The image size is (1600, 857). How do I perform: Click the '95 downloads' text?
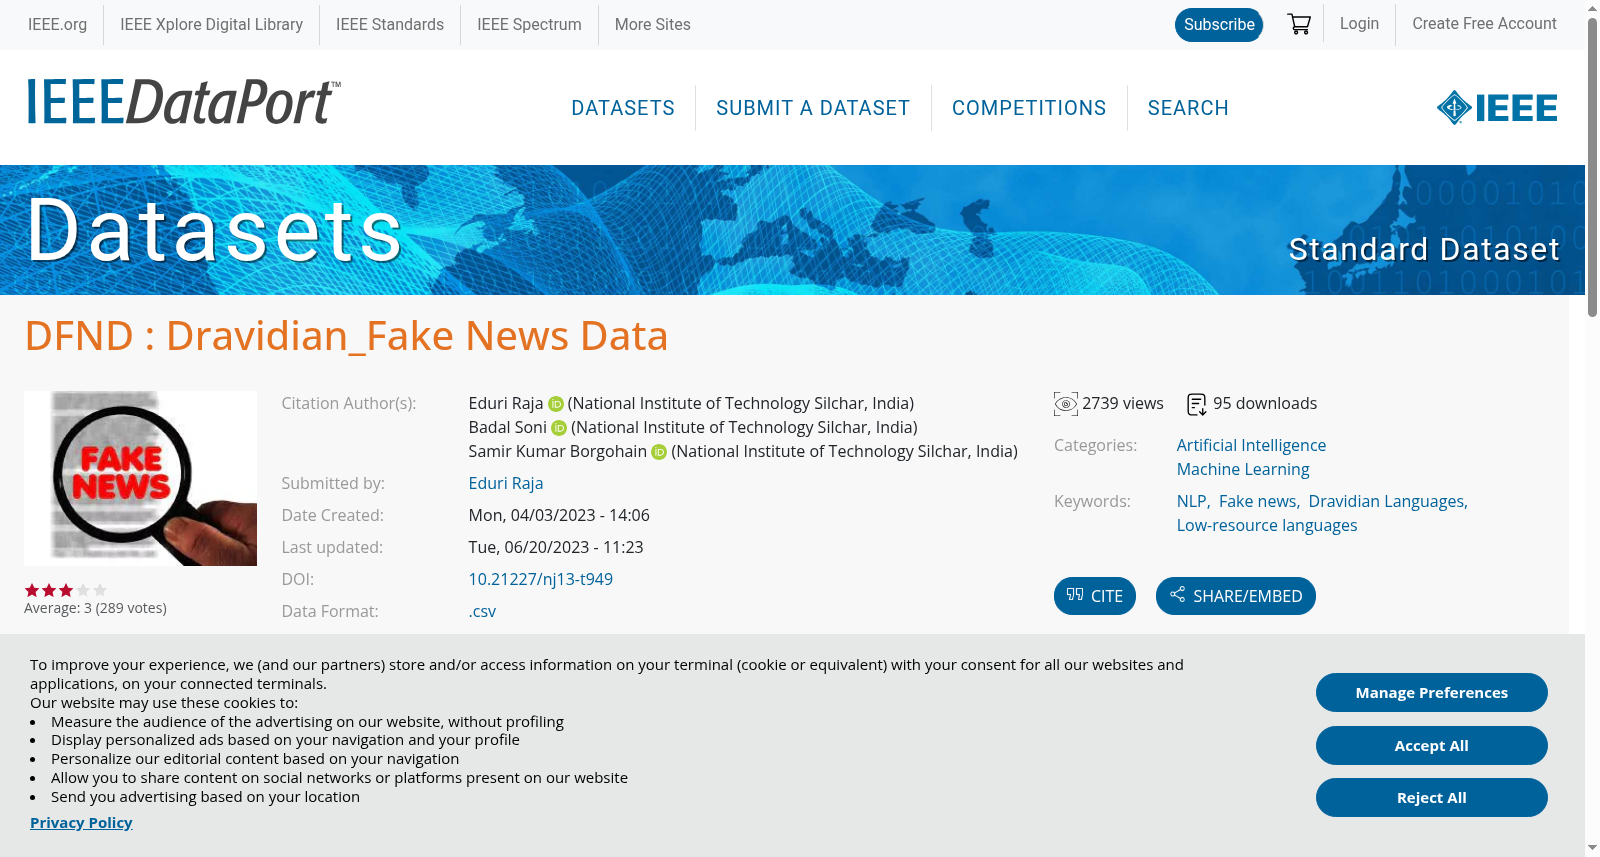coord(1265,403)
